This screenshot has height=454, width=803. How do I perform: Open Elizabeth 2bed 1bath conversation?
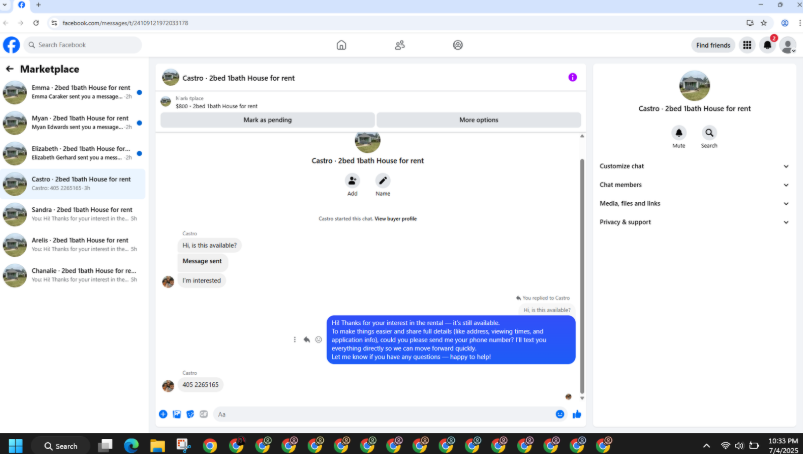[x=73, y=154]
